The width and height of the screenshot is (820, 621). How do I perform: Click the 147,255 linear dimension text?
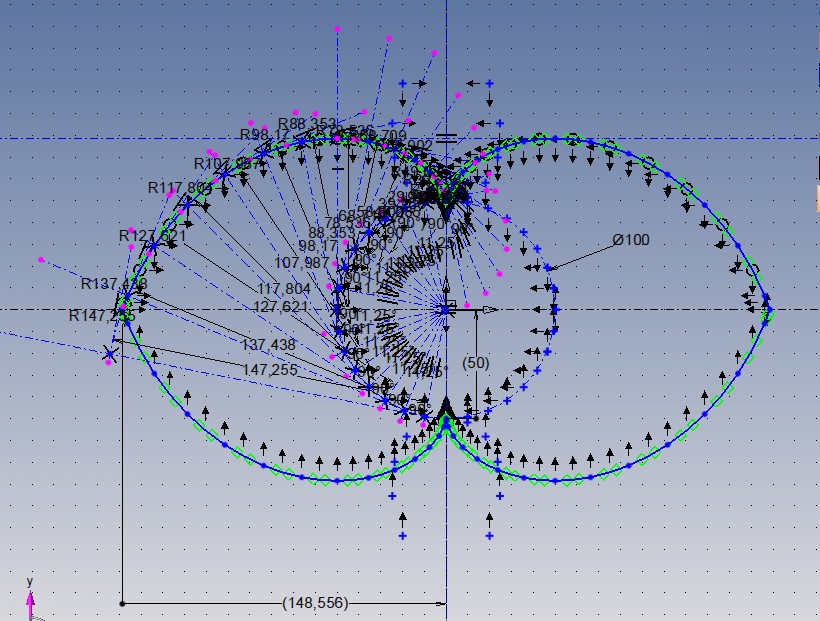tap(270, 369)
